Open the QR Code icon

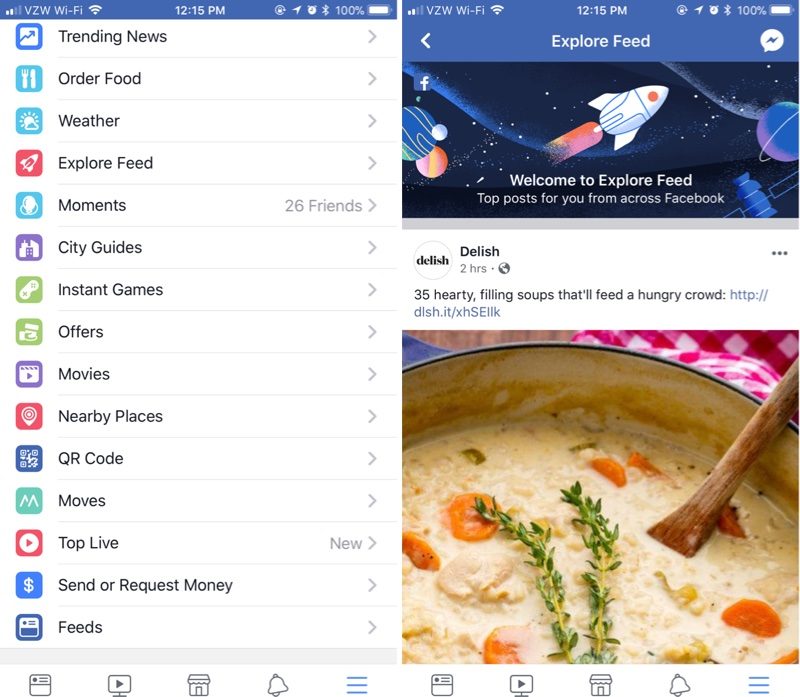(29, 459)
